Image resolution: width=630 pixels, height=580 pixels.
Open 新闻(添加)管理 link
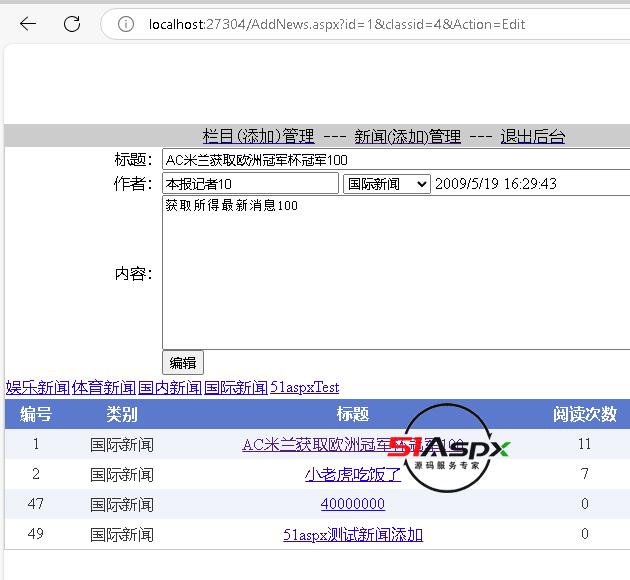pyautogui.click(x=407, y=136)
